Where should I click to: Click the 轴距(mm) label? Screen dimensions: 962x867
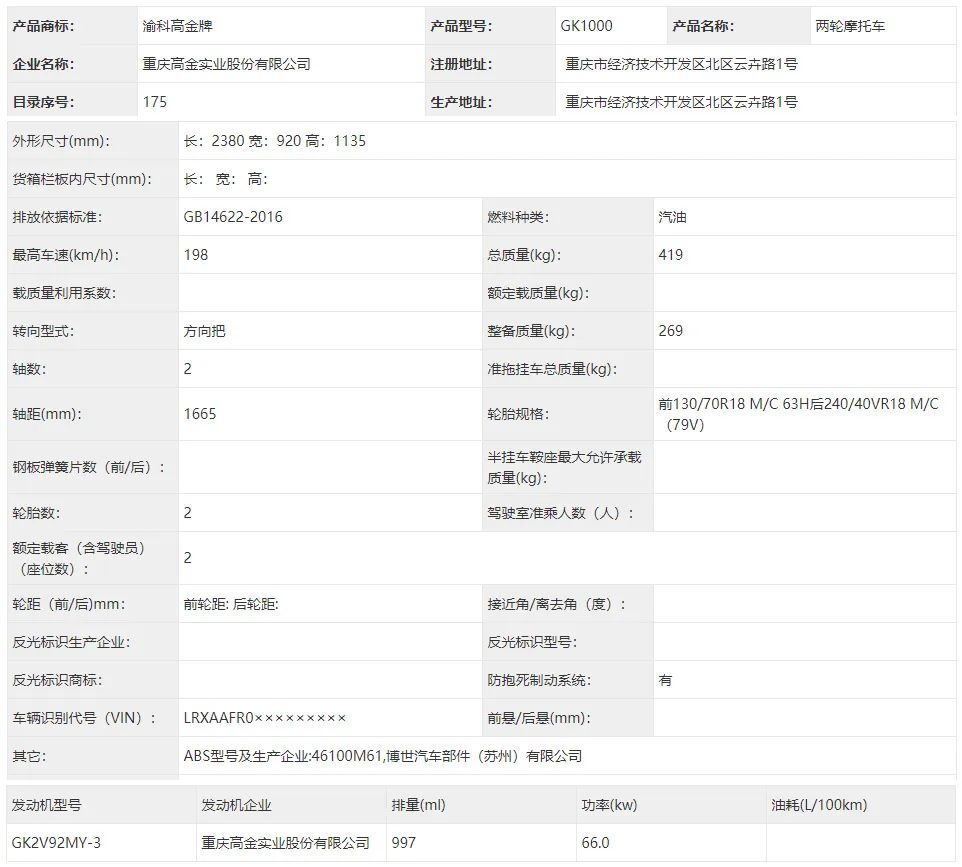tap(47, 414)
